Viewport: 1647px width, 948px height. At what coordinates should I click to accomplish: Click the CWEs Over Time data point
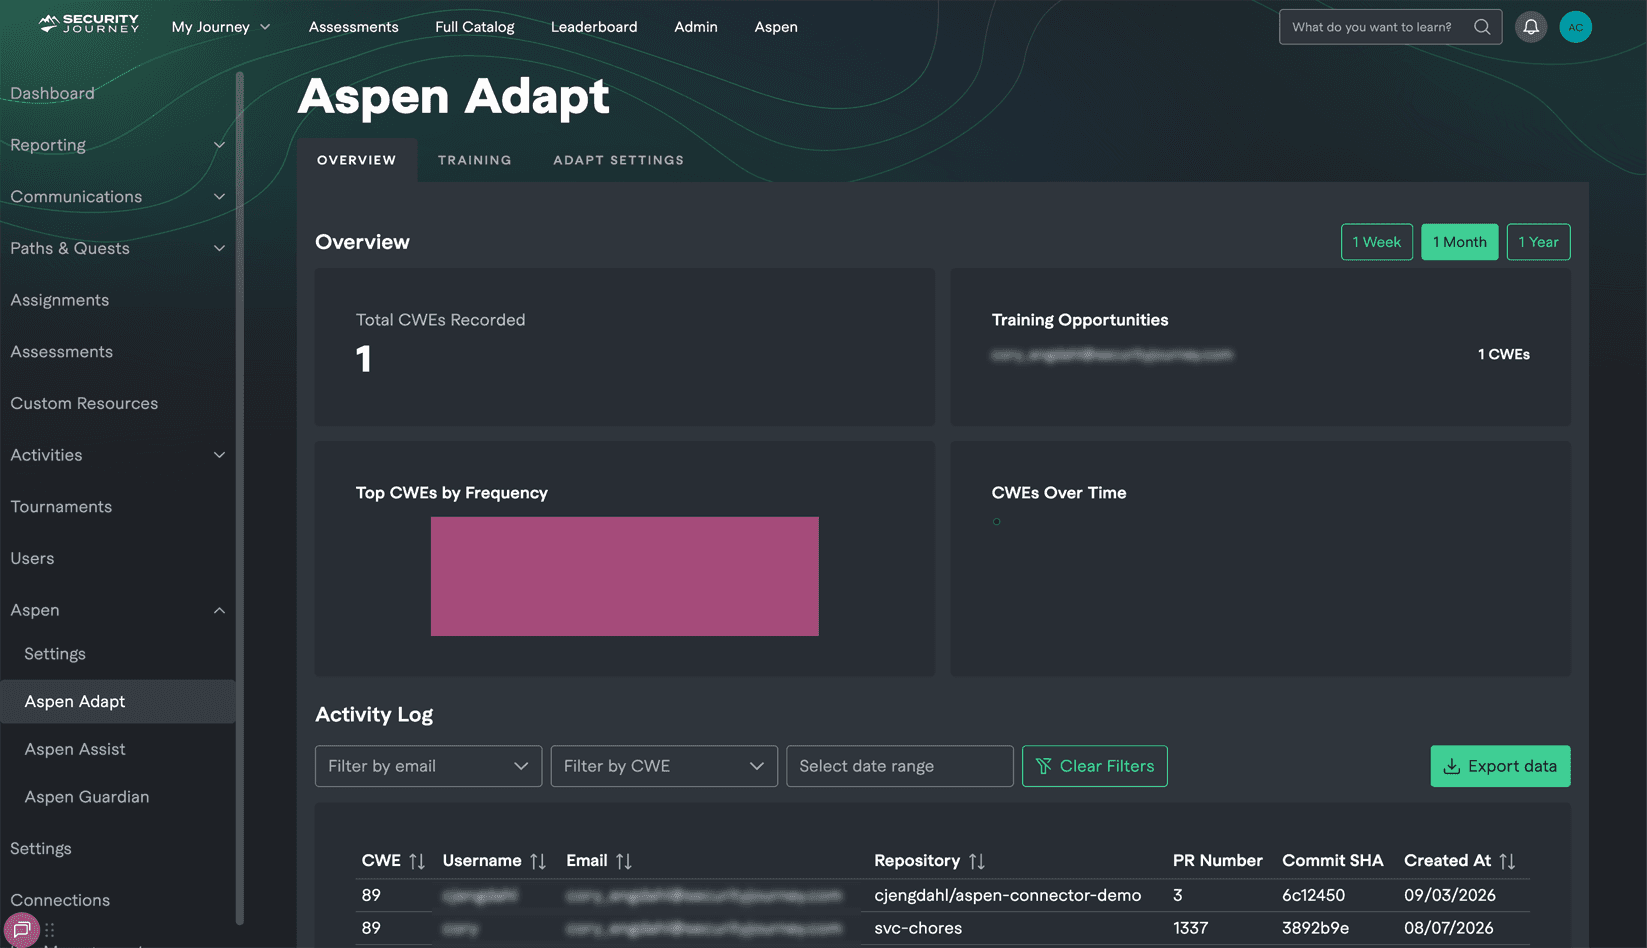point(996,522)
